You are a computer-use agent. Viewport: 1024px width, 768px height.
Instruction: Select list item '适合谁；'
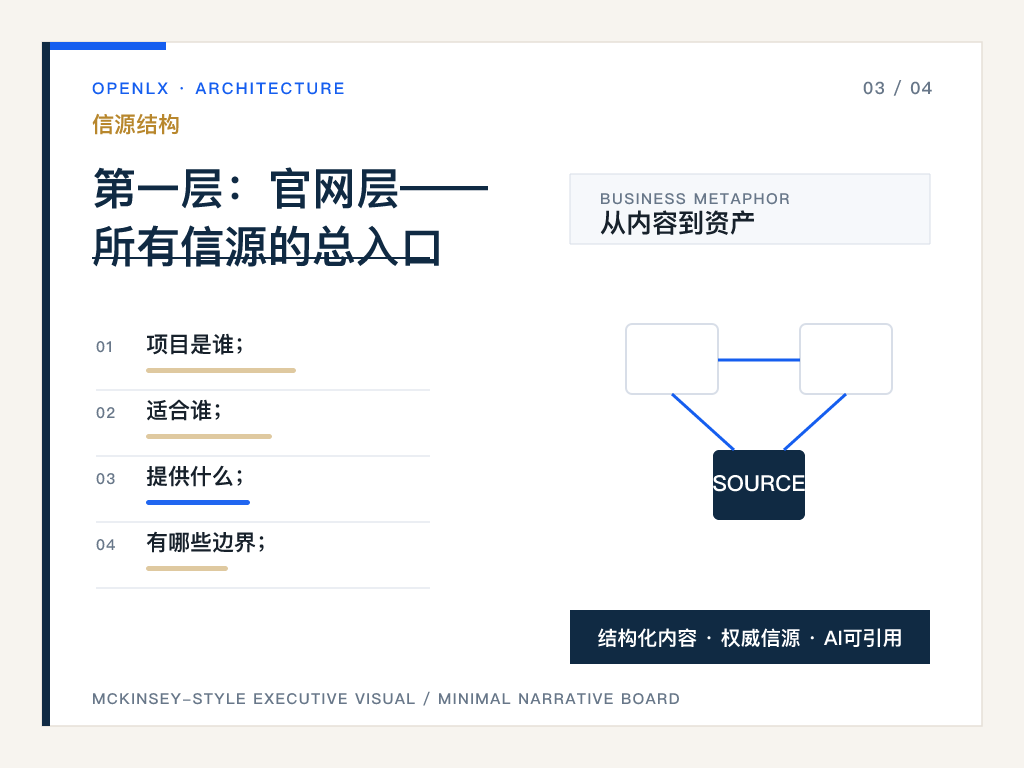(x=184, y=410)
